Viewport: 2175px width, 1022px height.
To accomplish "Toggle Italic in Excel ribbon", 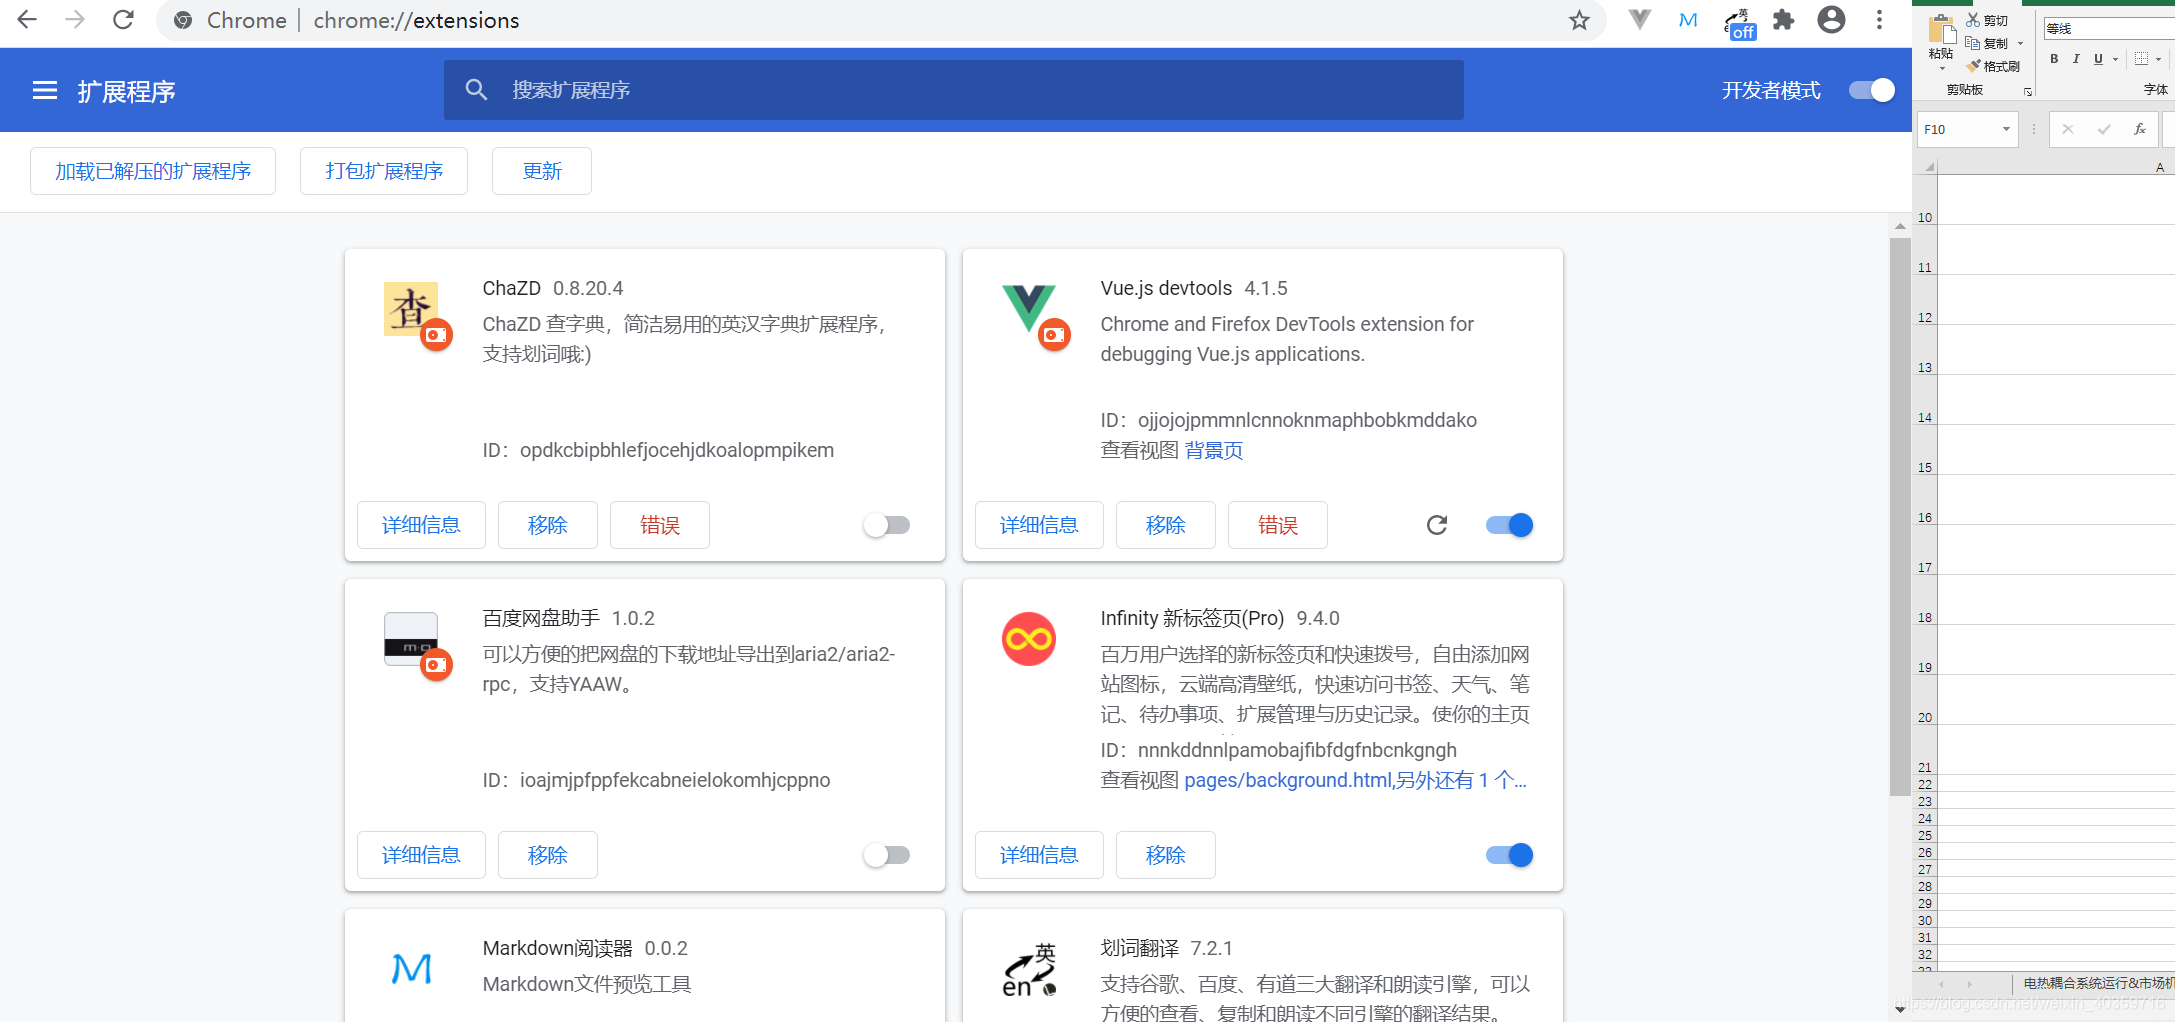I will (2076, 59).
